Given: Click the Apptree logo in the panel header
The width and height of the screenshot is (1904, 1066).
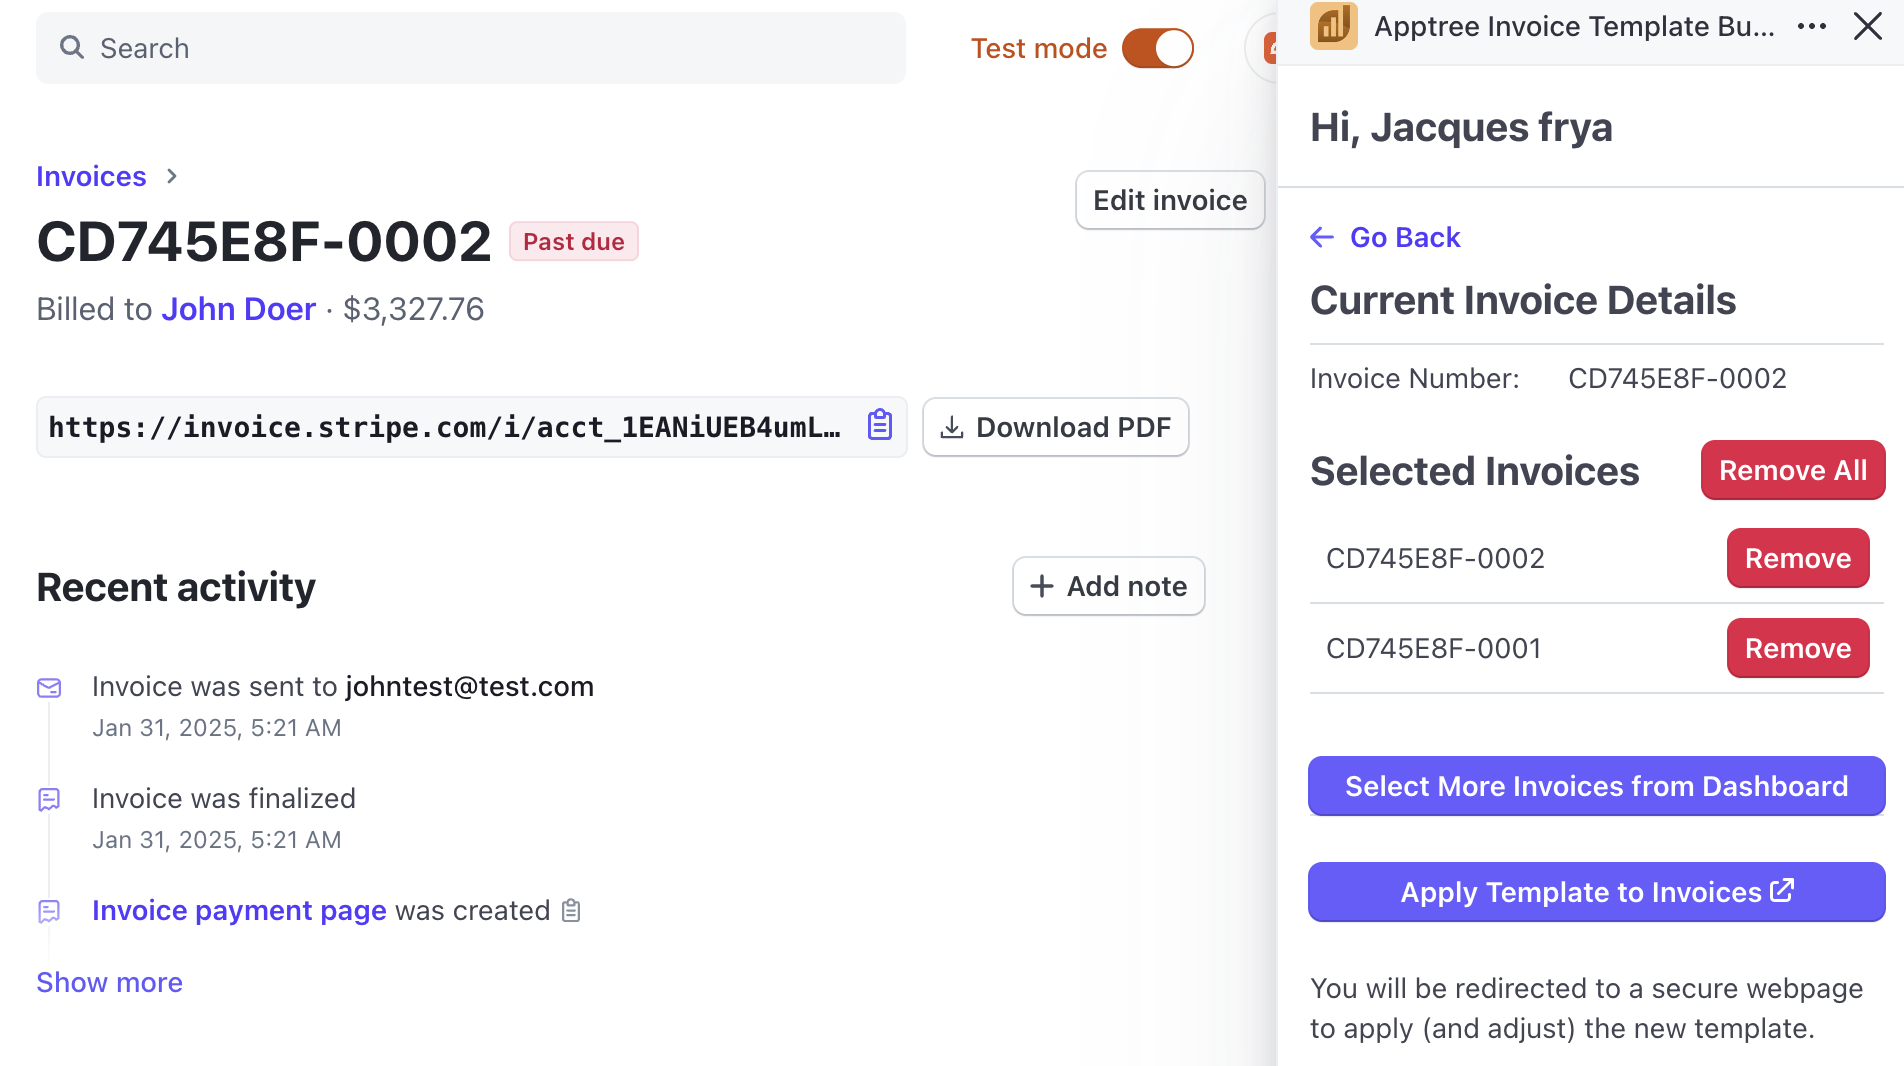Looking at the screenshot, I should [1333, 26].
